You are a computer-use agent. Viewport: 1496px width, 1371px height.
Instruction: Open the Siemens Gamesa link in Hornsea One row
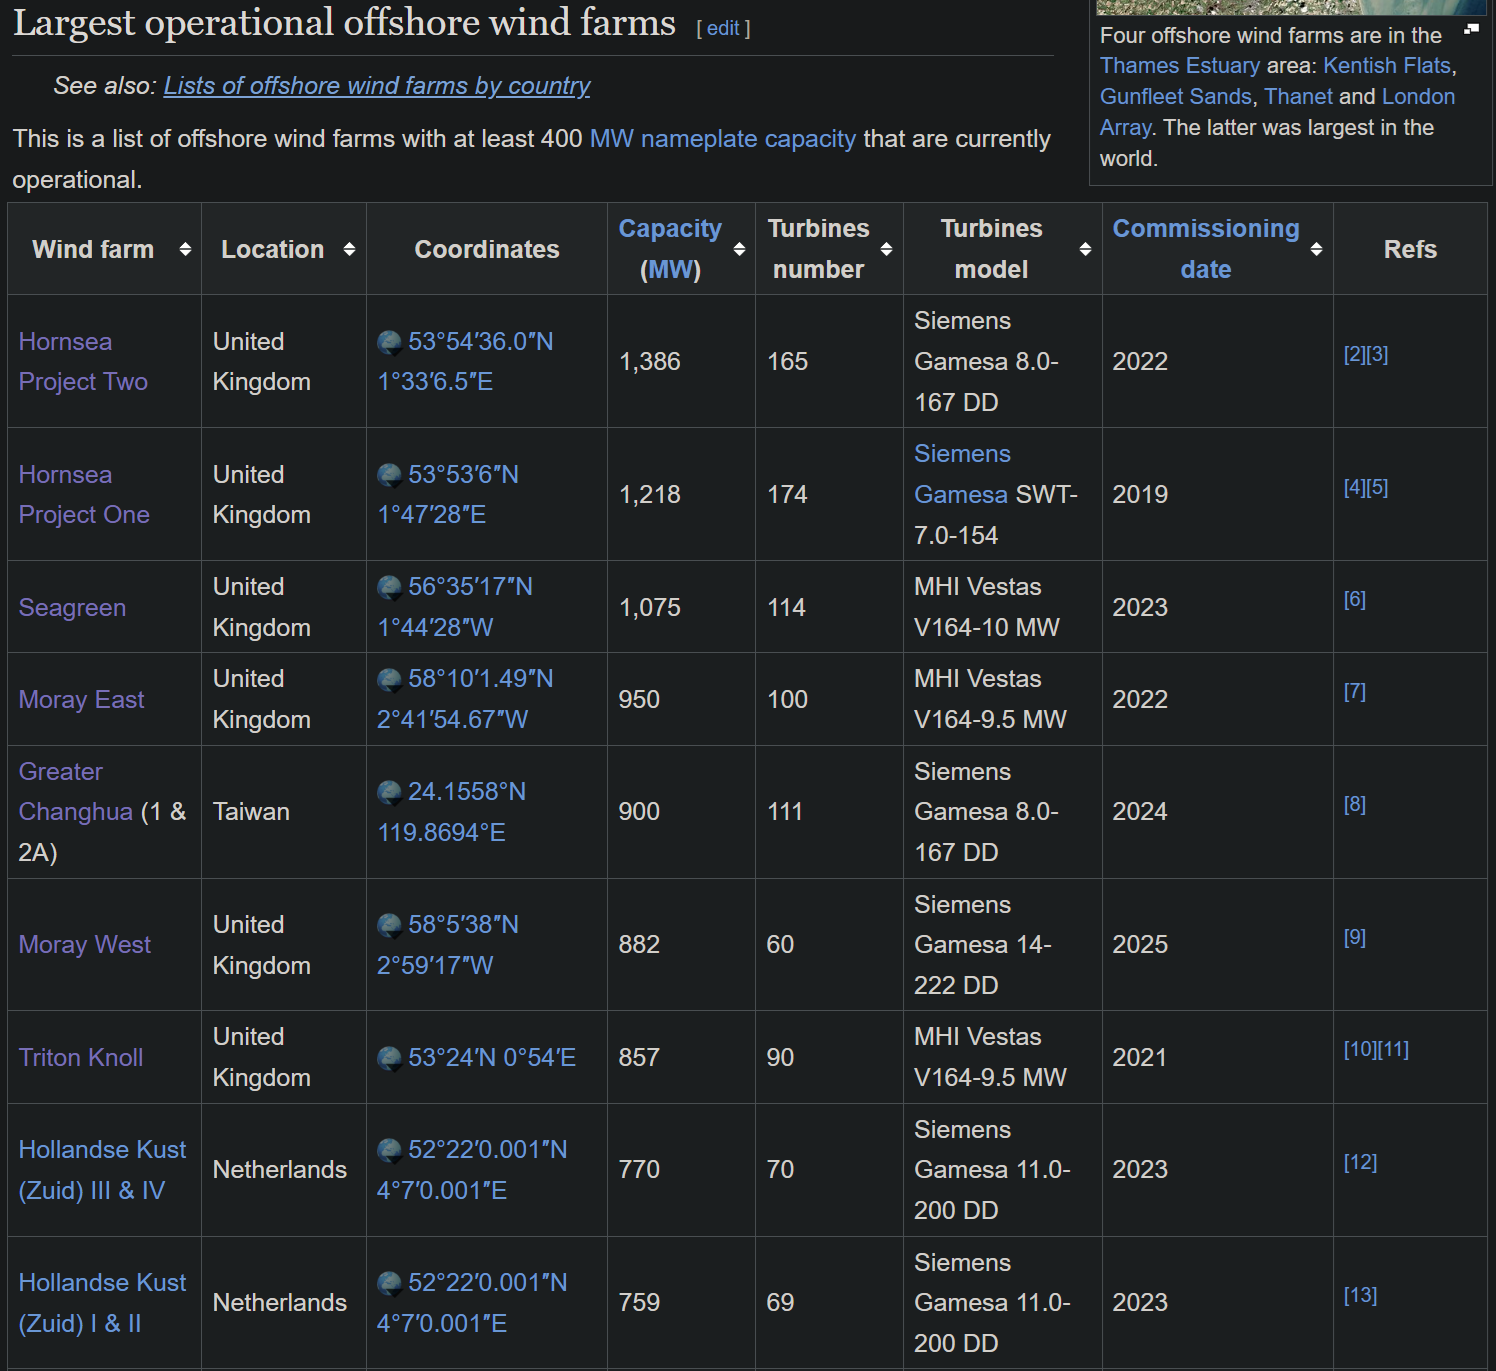(962, 474)
